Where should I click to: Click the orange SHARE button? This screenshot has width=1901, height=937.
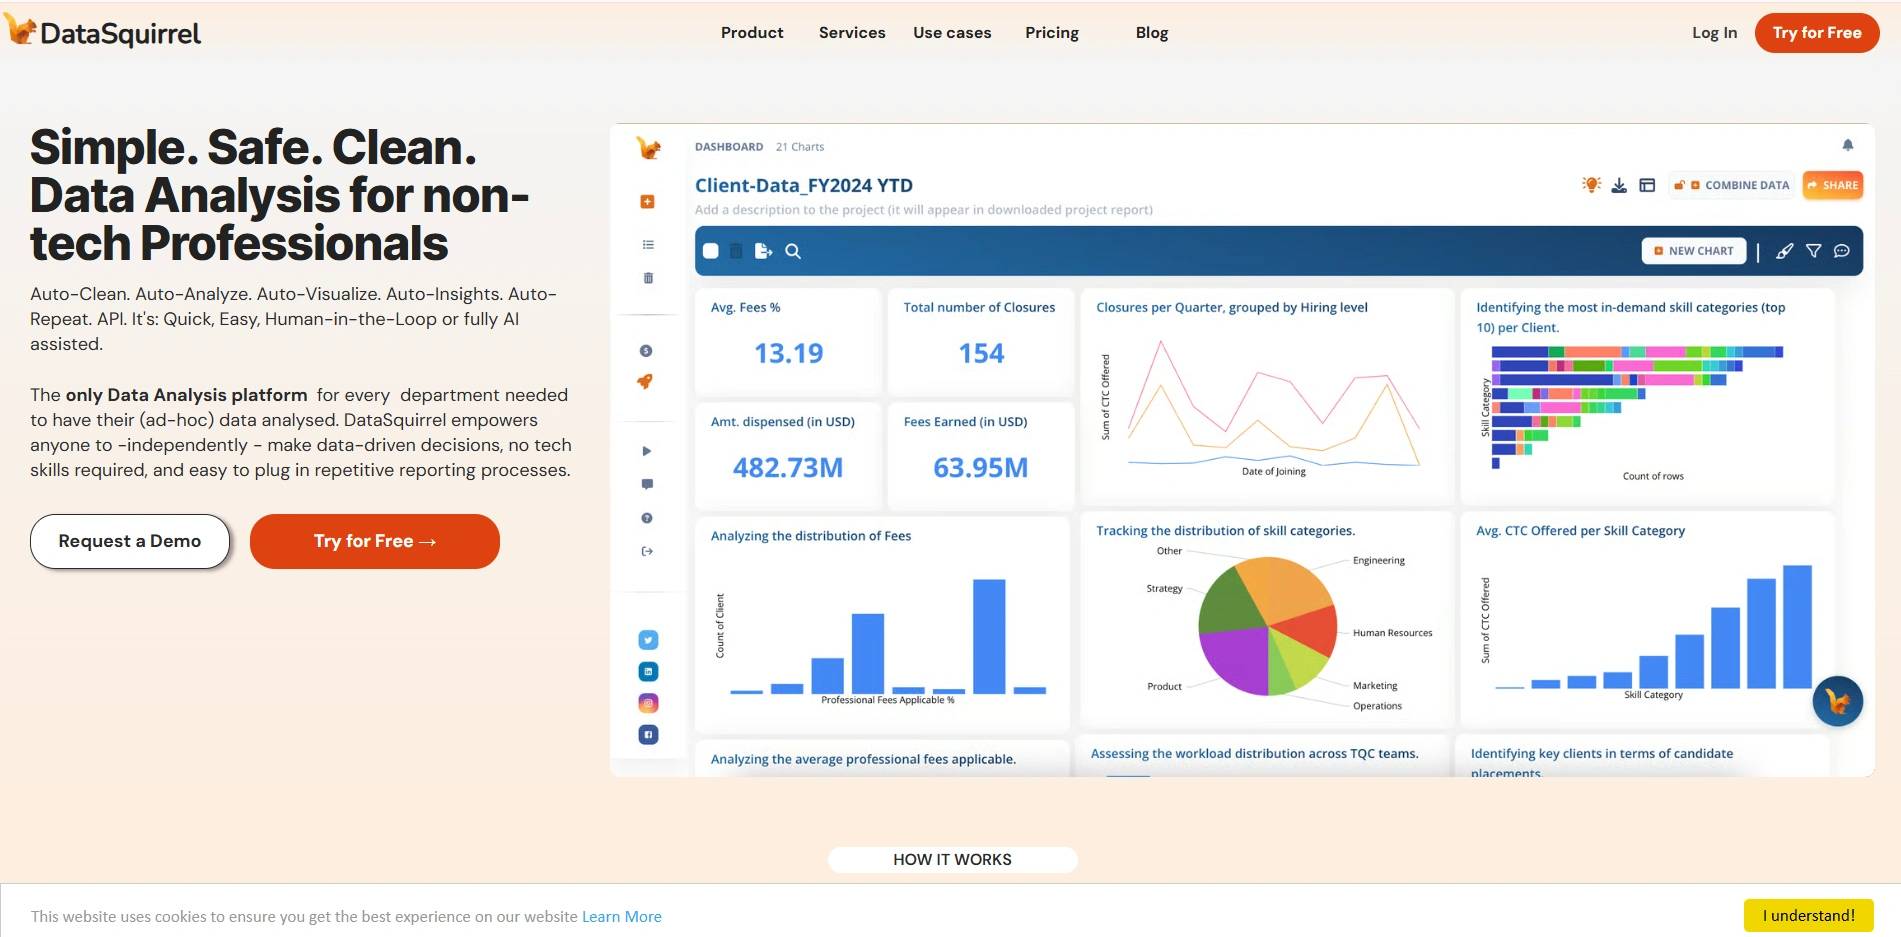(1833, 185)
